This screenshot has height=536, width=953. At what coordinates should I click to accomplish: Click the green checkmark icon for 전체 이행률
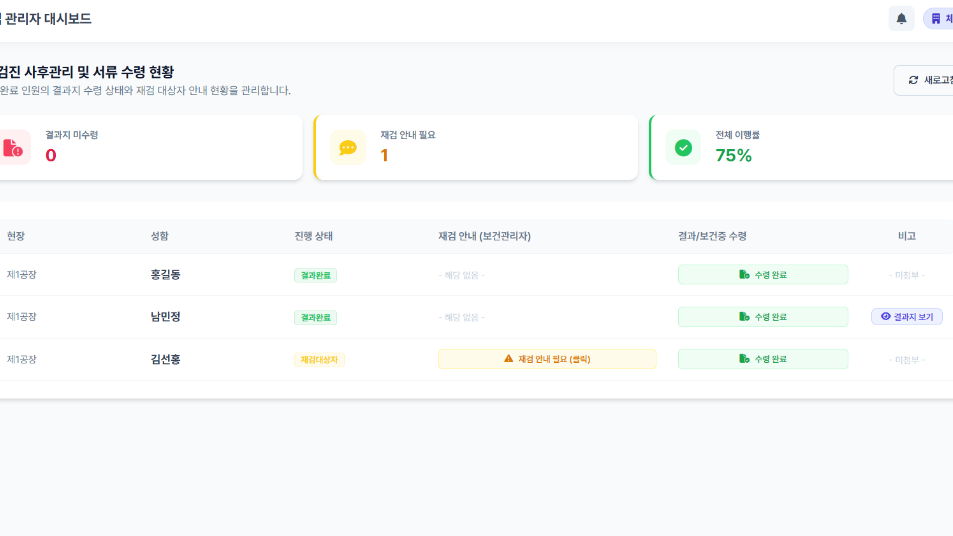(683, 148)
